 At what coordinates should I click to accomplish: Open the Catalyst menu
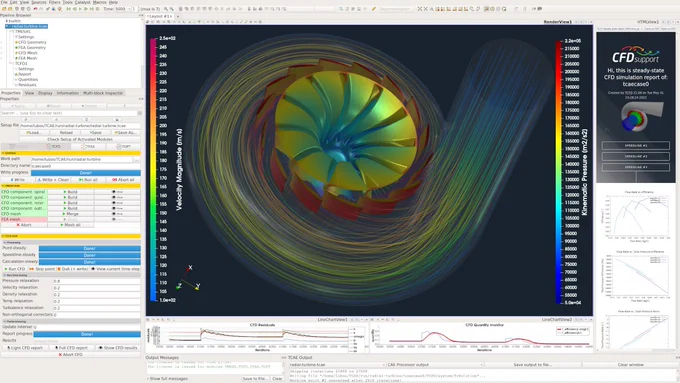[82, 2]
